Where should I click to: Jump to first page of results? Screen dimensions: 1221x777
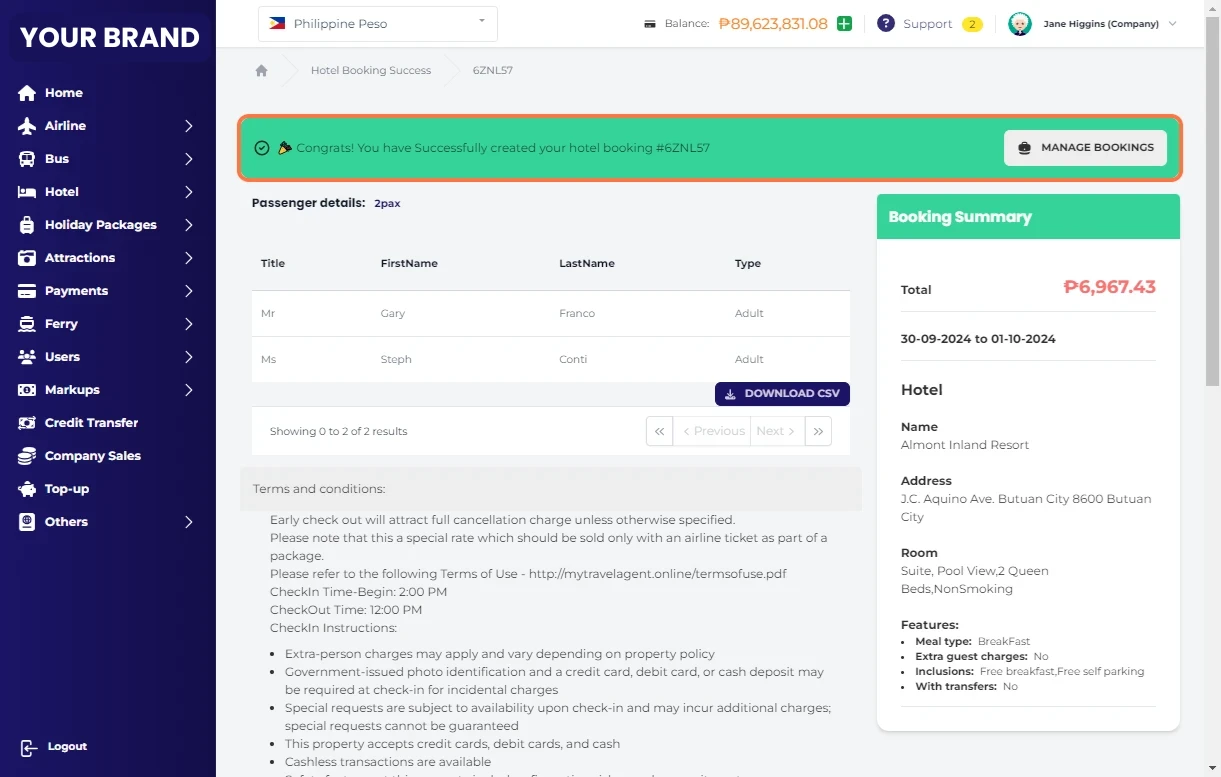click(659, 431)
